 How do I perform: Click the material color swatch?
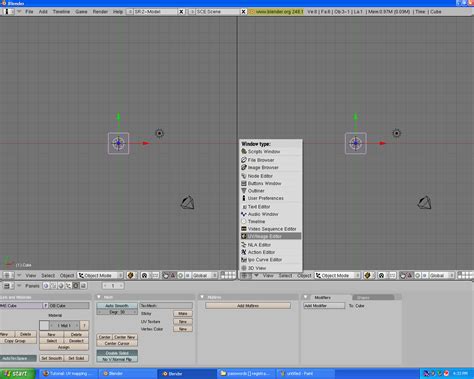[44, 325]
